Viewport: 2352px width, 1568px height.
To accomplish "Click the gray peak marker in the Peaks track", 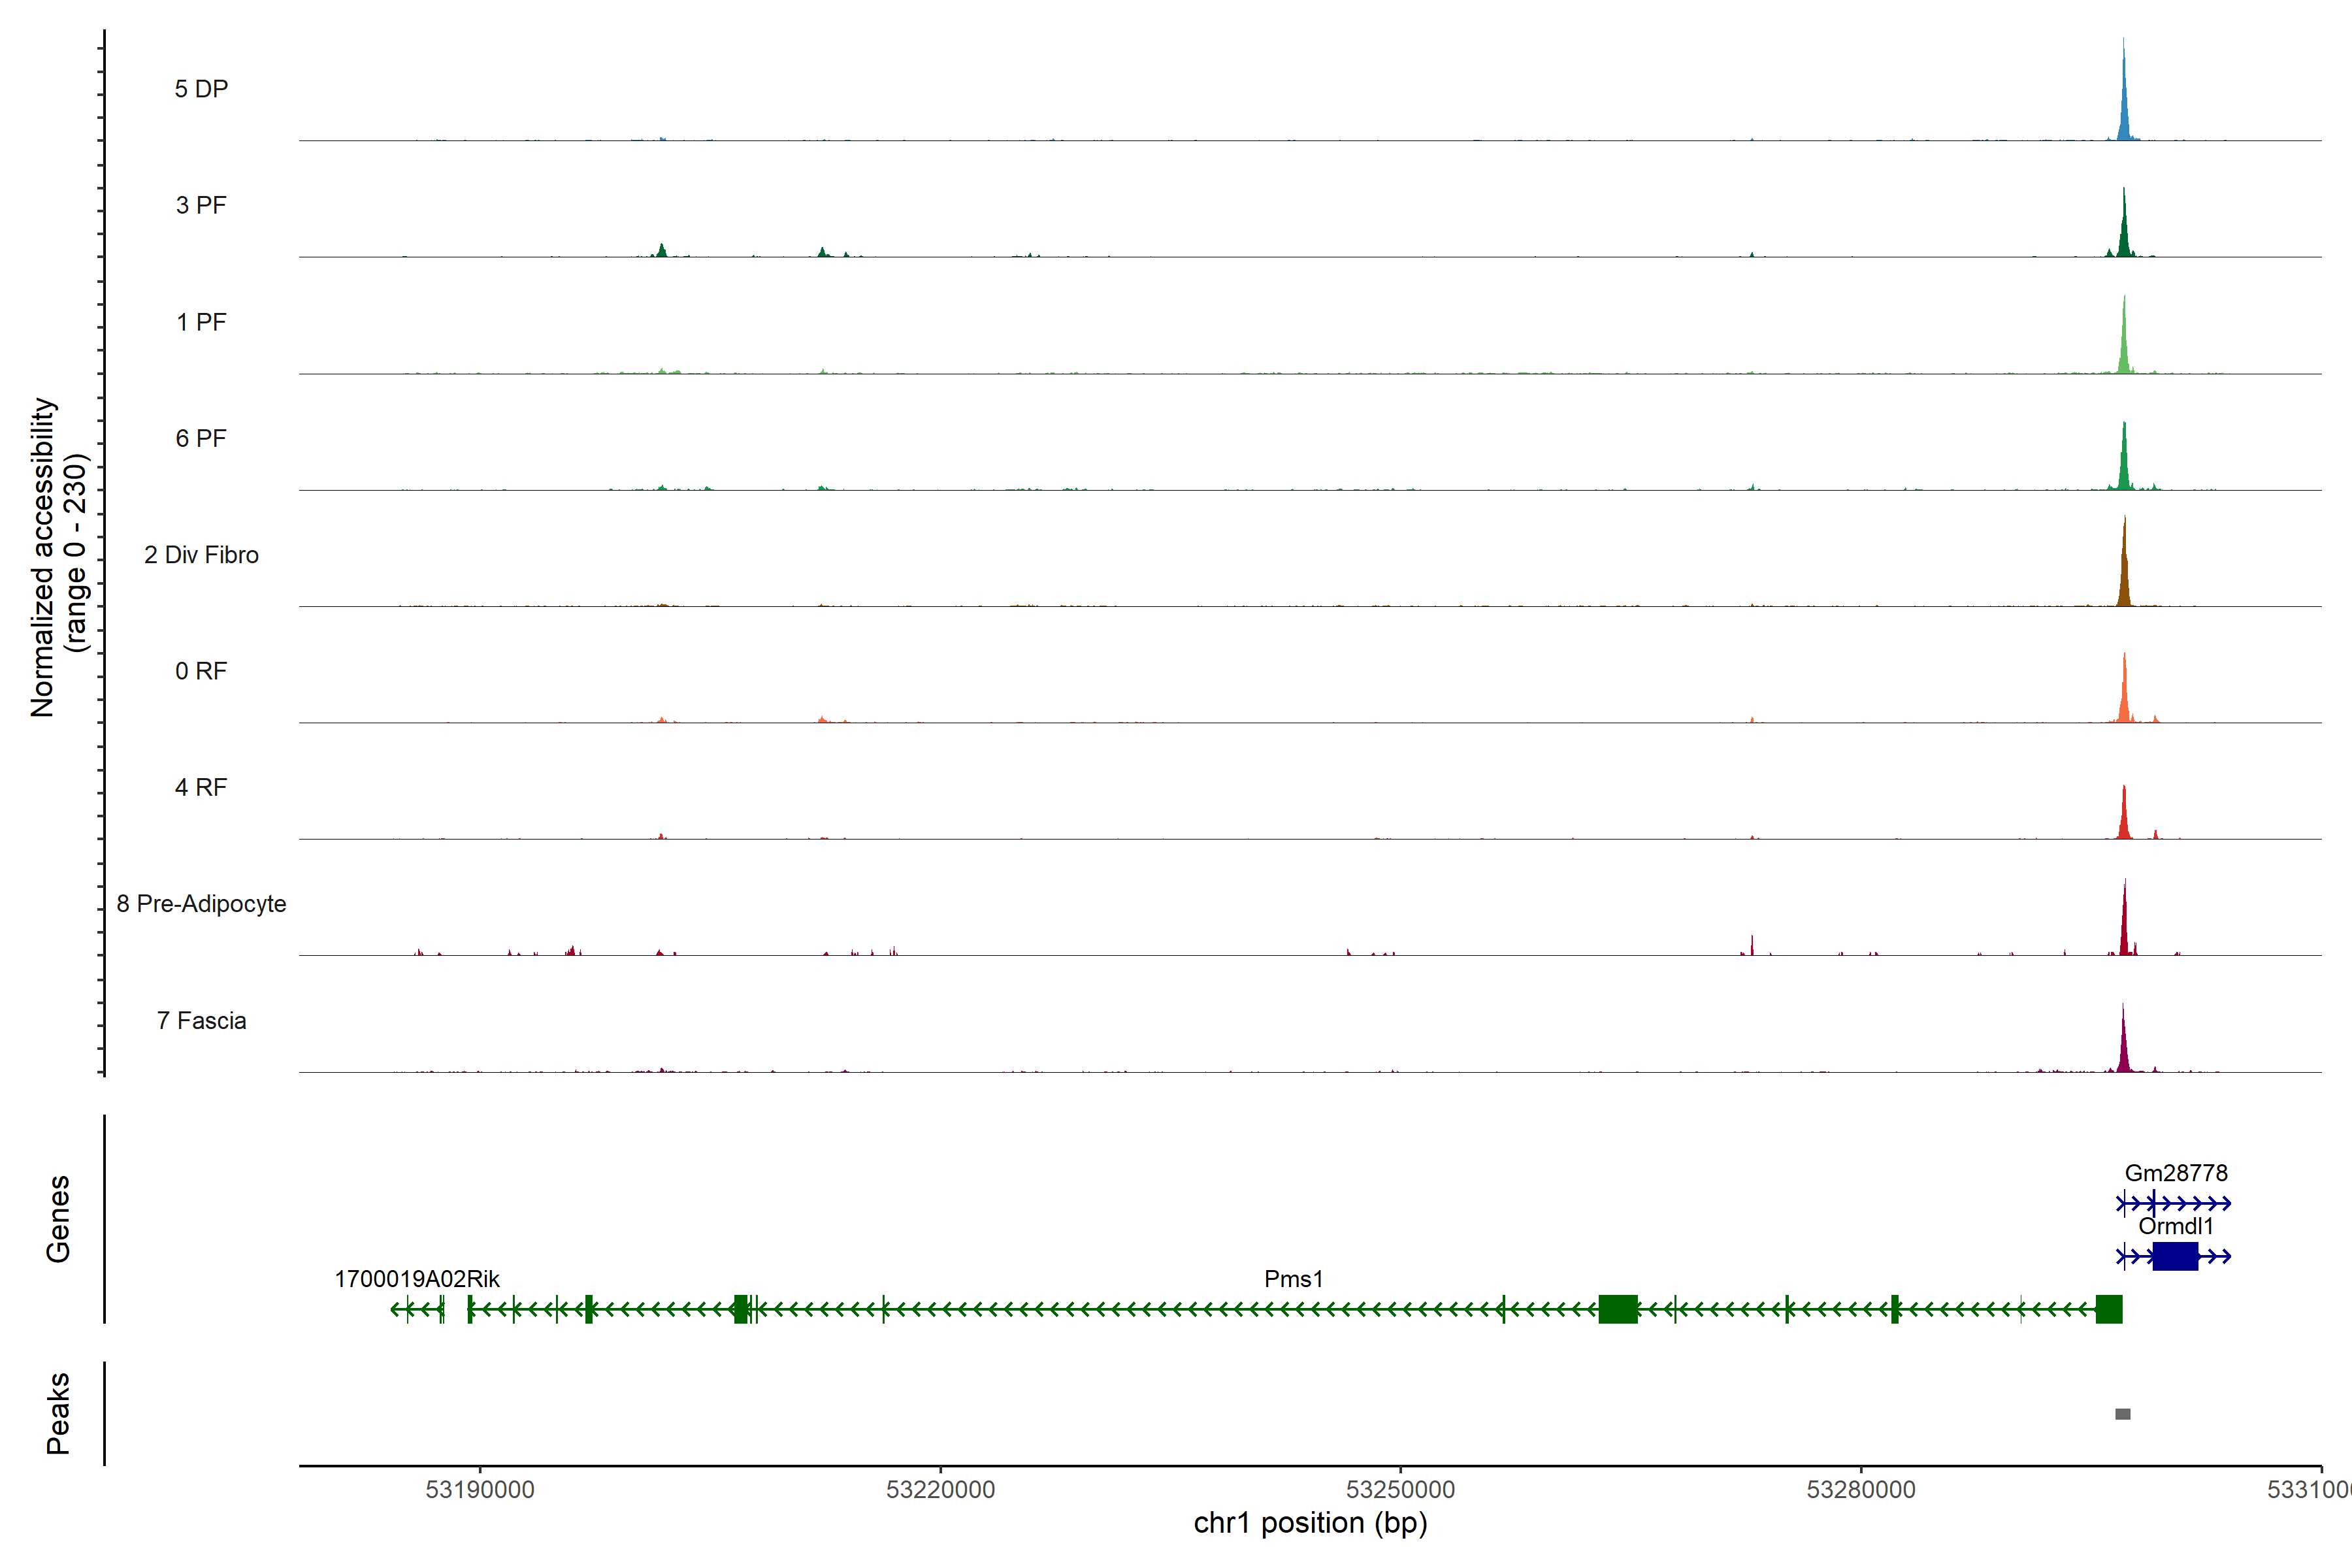I will tap(2122, 1413).
